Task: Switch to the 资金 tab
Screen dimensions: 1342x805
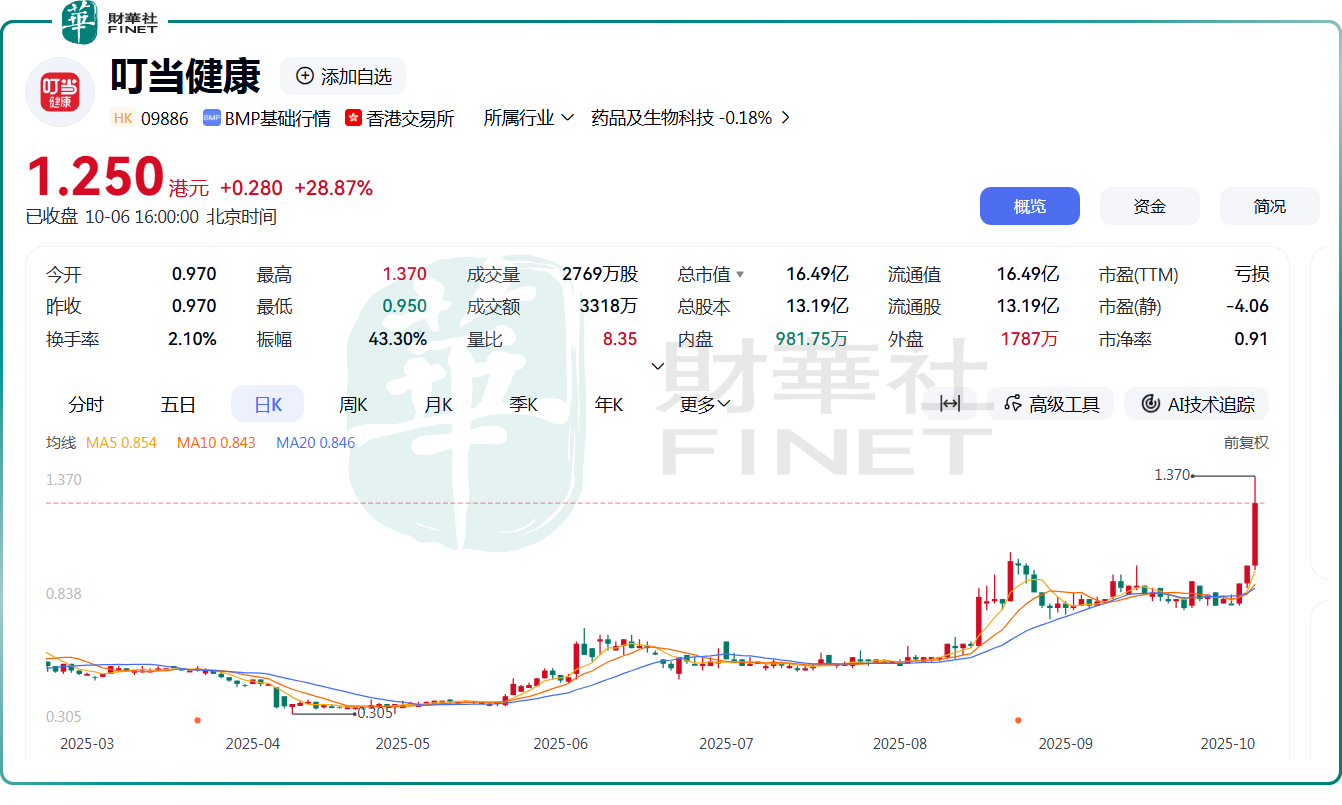Action: click(x=1149, y=206)
